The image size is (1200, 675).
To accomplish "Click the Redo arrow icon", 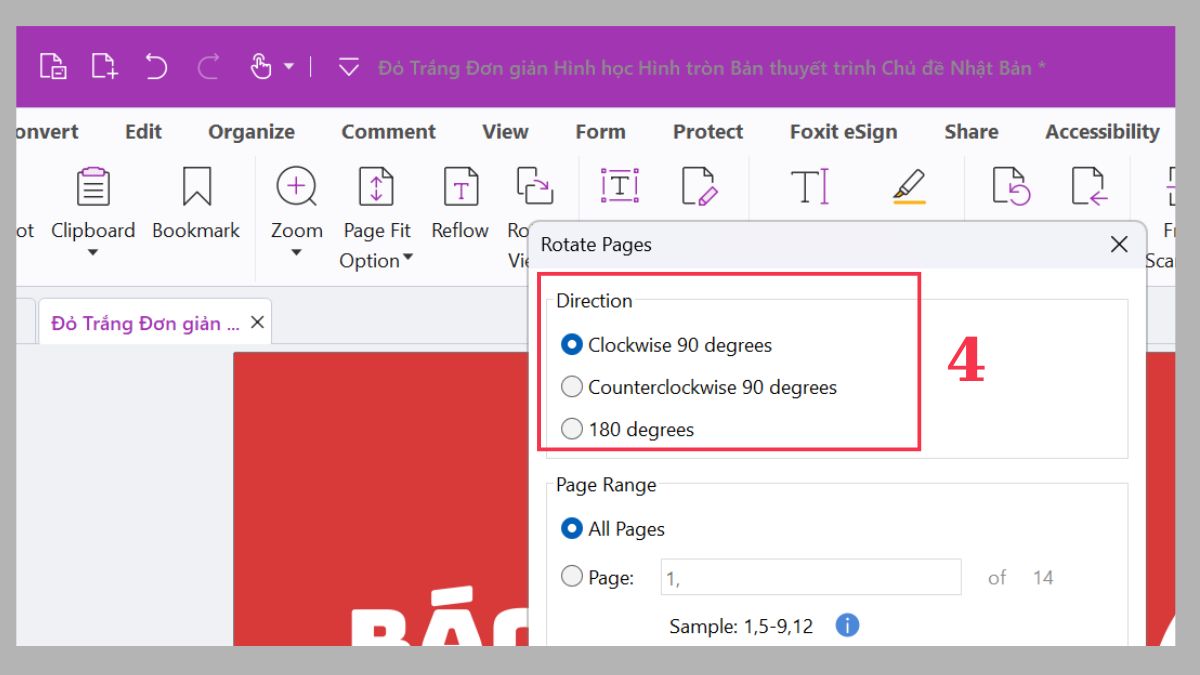I will tap(208, 66).
